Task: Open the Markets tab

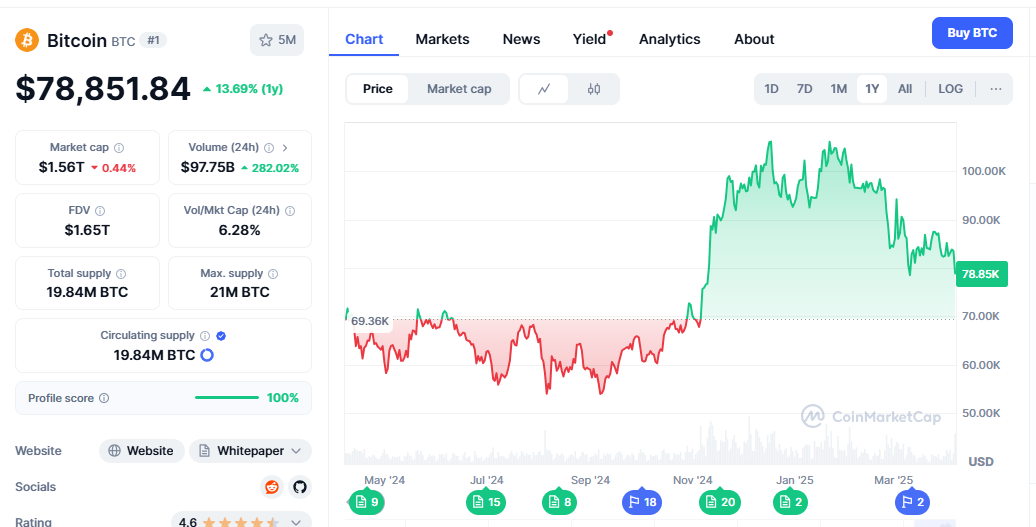Action: [x=442, y=39]
